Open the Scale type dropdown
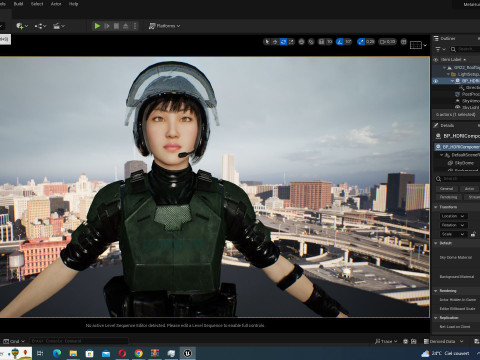 pos(454,234)
